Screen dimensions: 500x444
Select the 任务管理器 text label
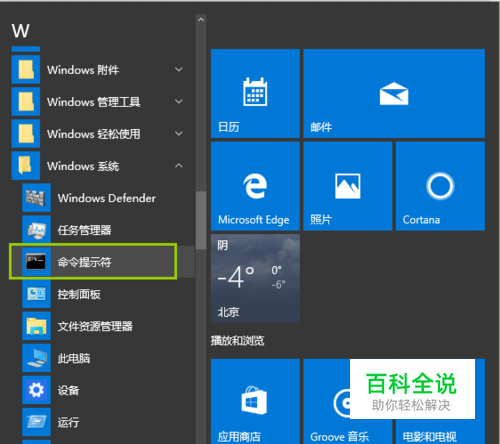pos(84,230)
